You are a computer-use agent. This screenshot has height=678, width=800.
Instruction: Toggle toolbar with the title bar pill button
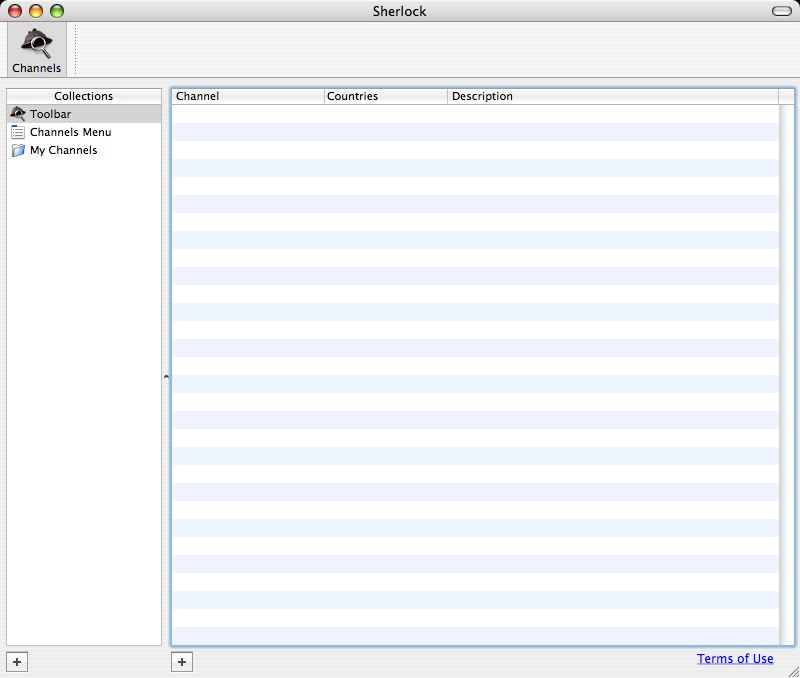pyautogui.click(x=782, y=11)
